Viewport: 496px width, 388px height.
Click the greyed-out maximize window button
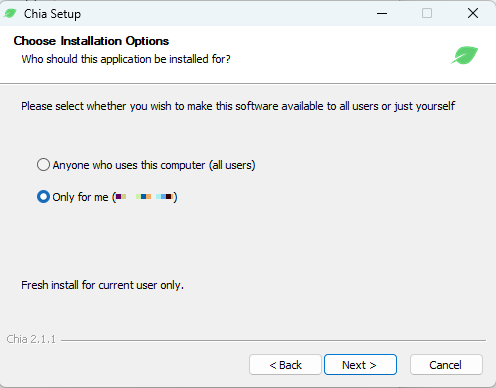pos(427,13)
